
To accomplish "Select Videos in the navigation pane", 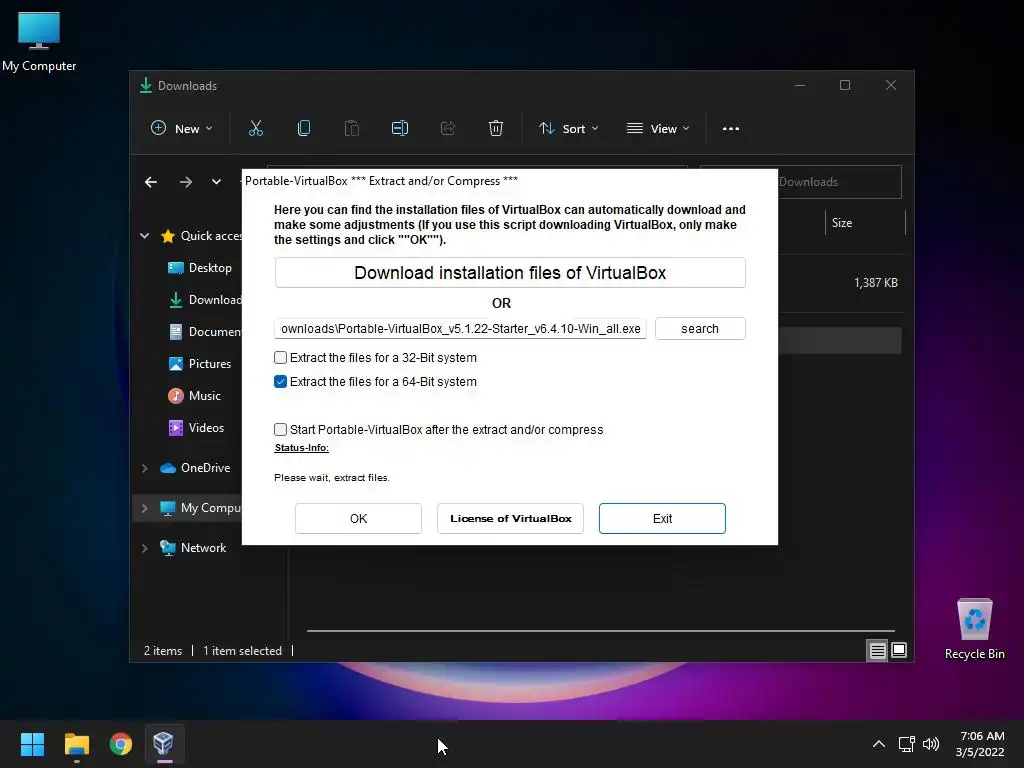I will (x=197, y=428).
